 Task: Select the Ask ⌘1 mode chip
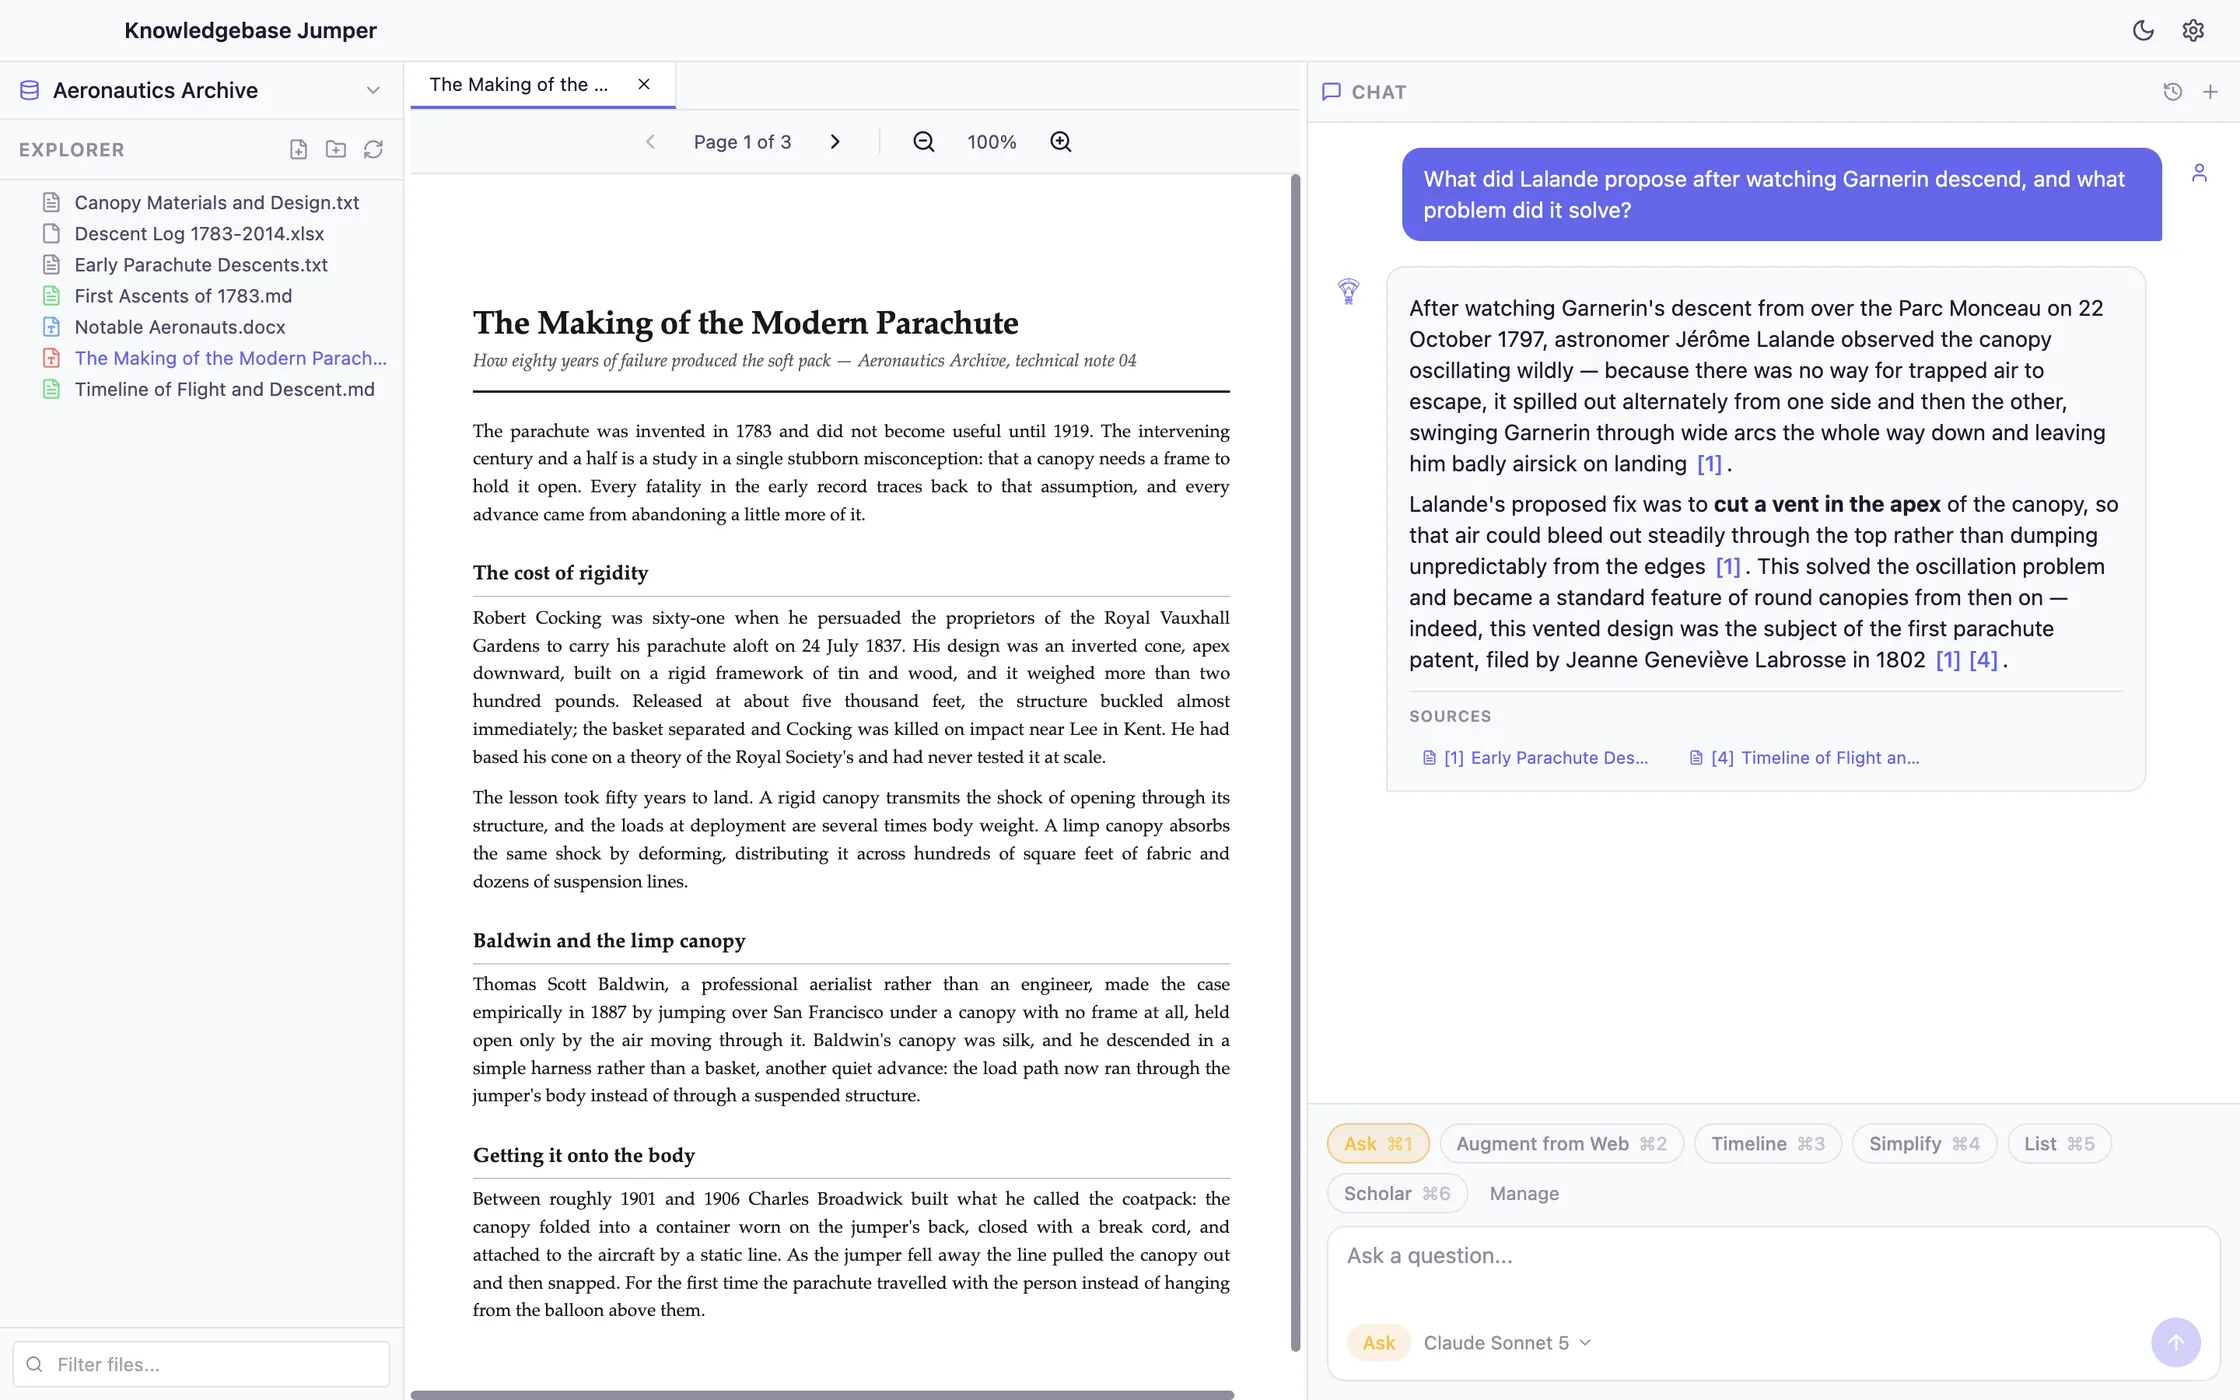point(1378,1143)
